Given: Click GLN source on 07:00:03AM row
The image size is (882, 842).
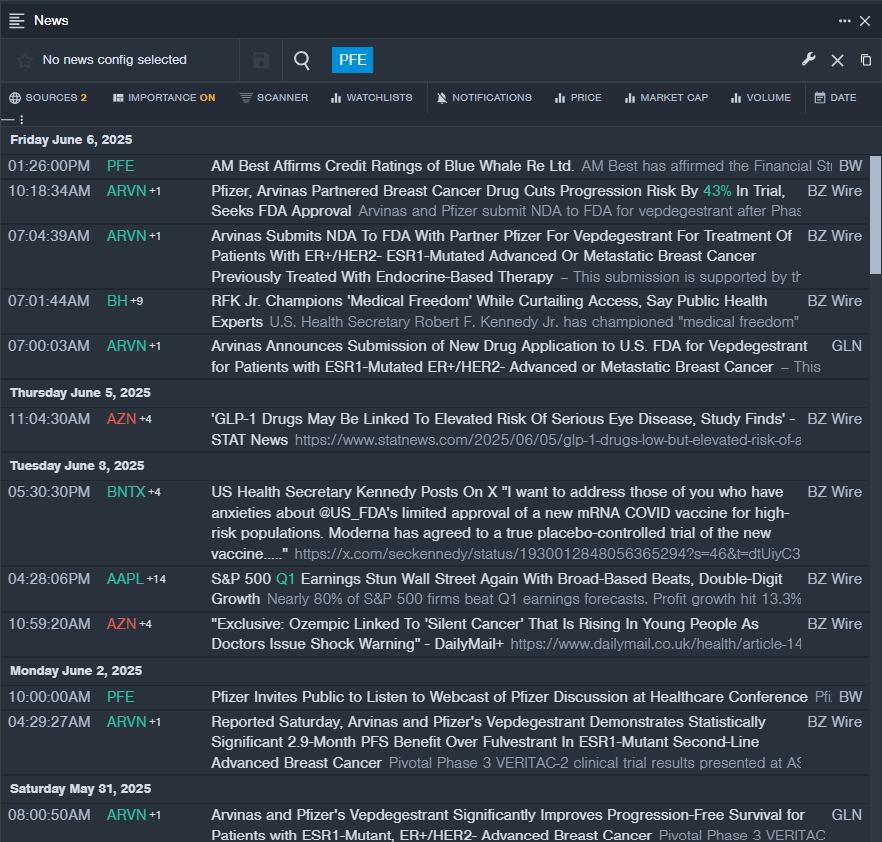Looking at the screenshot, I should [847, 346].
